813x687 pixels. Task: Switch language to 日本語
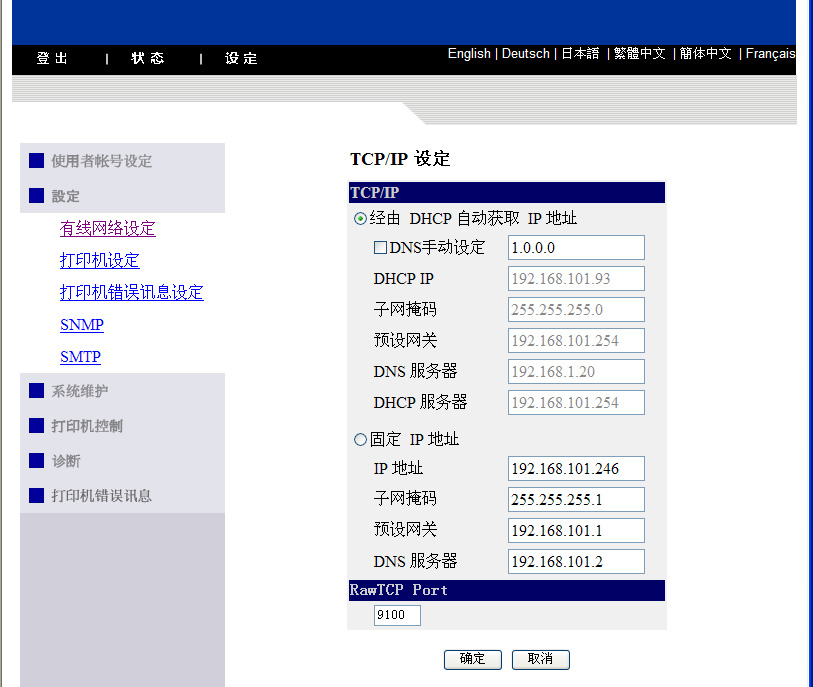[x=580, y=54]
